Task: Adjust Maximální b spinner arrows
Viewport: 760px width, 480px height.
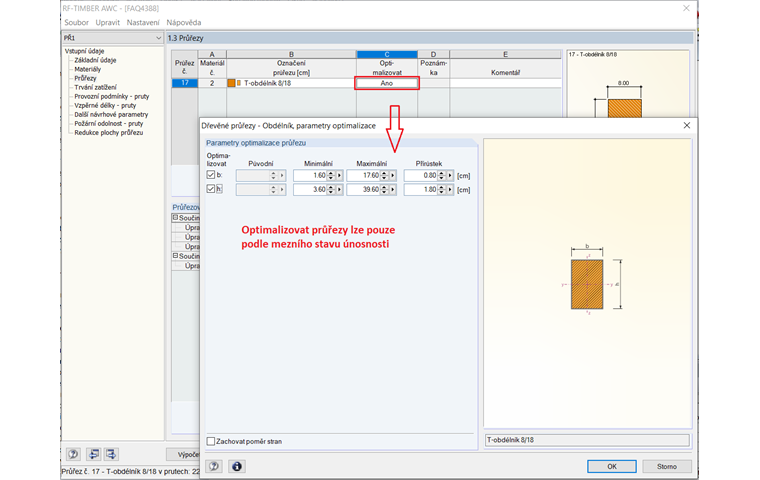Action: coord(384,176)
